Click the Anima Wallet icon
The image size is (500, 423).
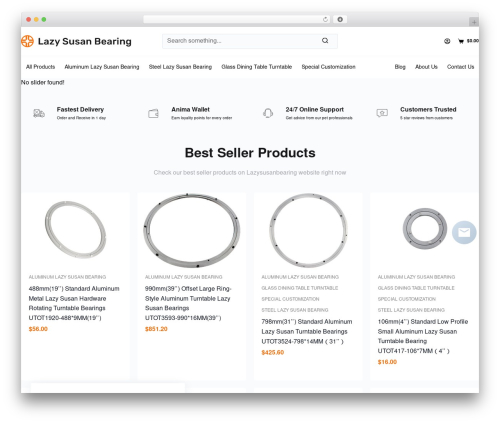(x=153, y=113)
